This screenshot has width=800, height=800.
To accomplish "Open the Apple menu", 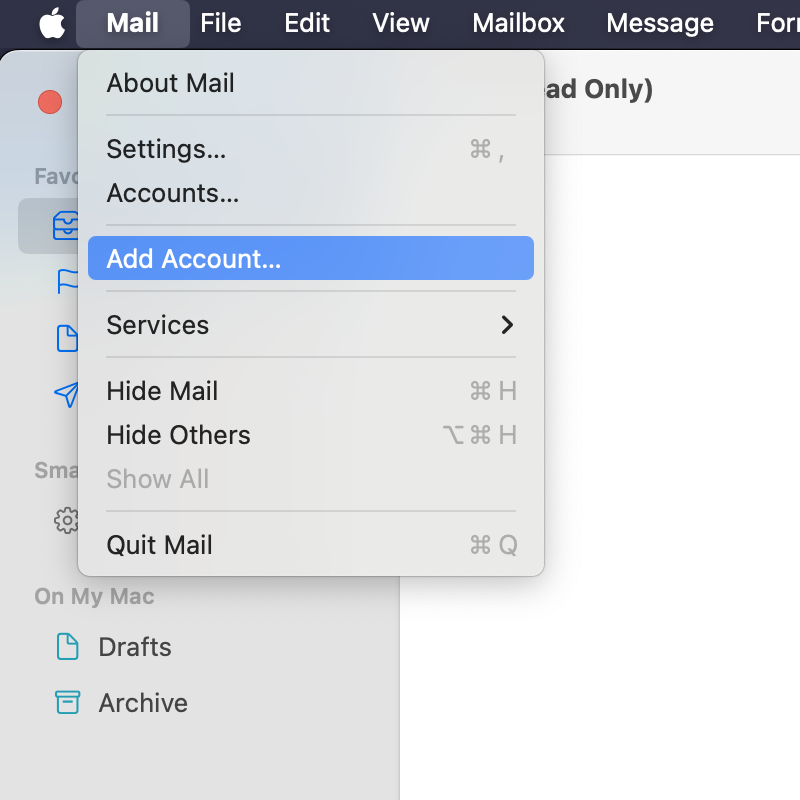I will coord(52,23).
